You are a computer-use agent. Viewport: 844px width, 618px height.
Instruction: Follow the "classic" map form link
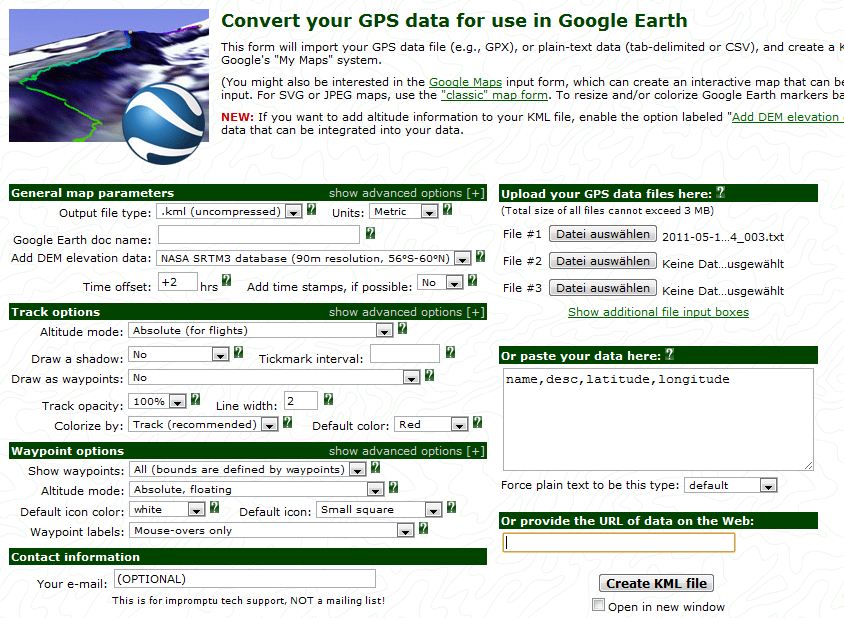pos(494,95)
